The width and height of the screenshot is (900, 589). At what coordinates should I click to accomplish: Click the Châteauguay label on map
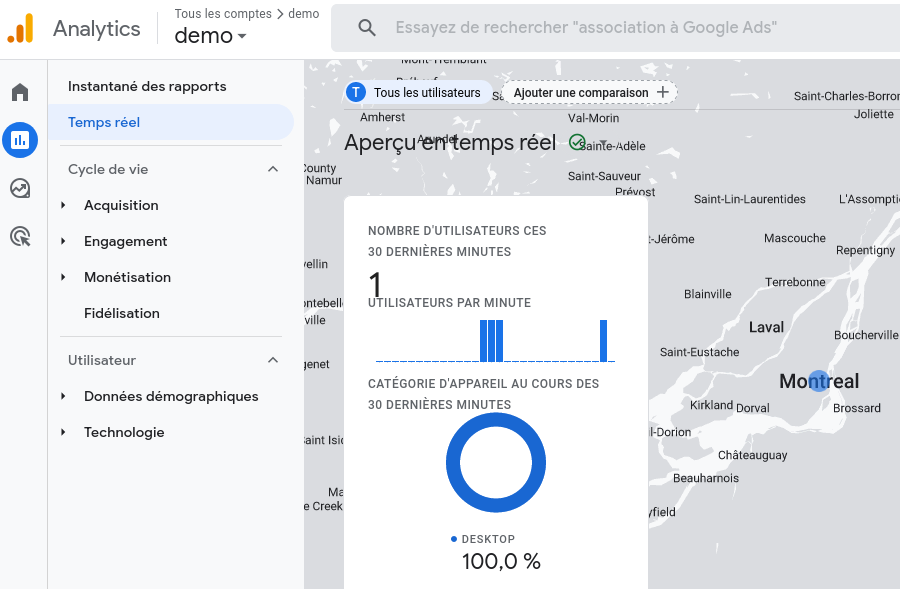tap(752, 455)
